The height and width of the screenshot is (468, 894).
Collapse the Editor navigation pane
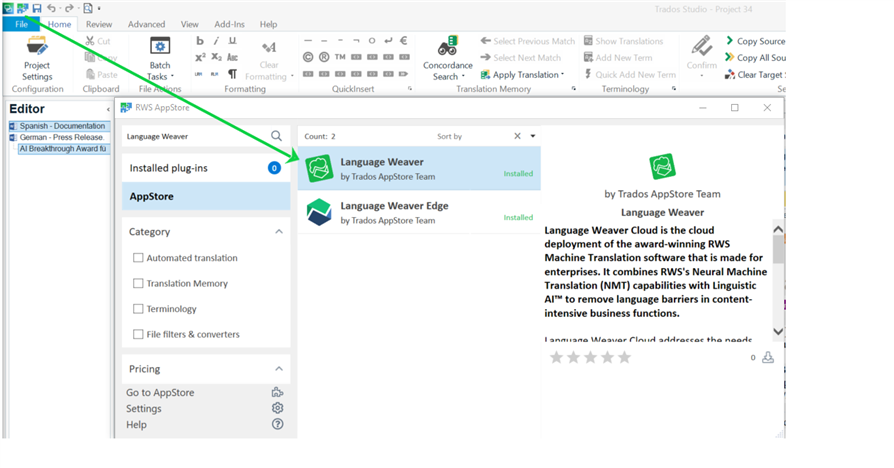pyautogui.click(x=108, y=109)
